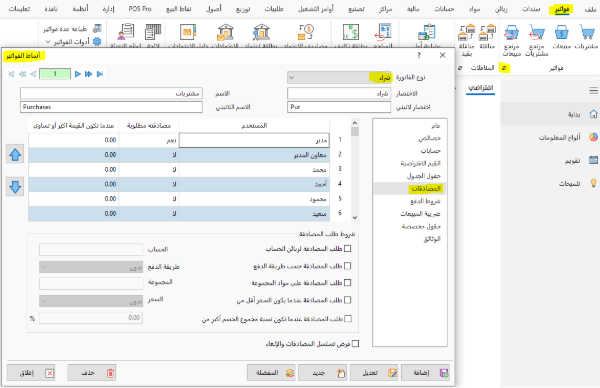
Task: Open the تصنيع ribbon tab
Action: [356, 9]
